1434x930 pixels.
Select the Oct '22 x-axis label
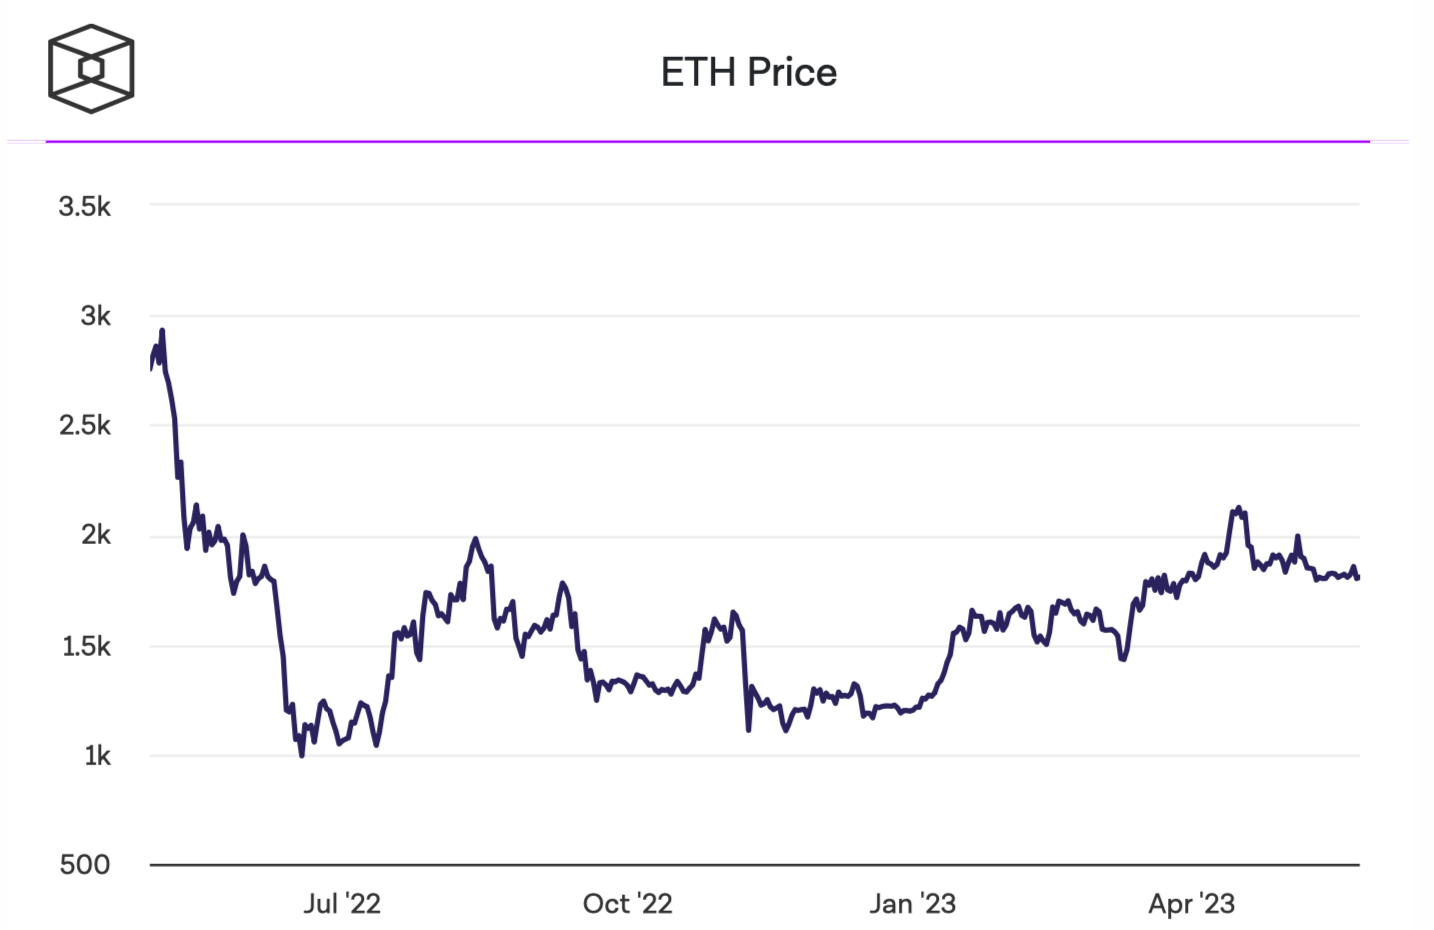[x=627, y=904]
